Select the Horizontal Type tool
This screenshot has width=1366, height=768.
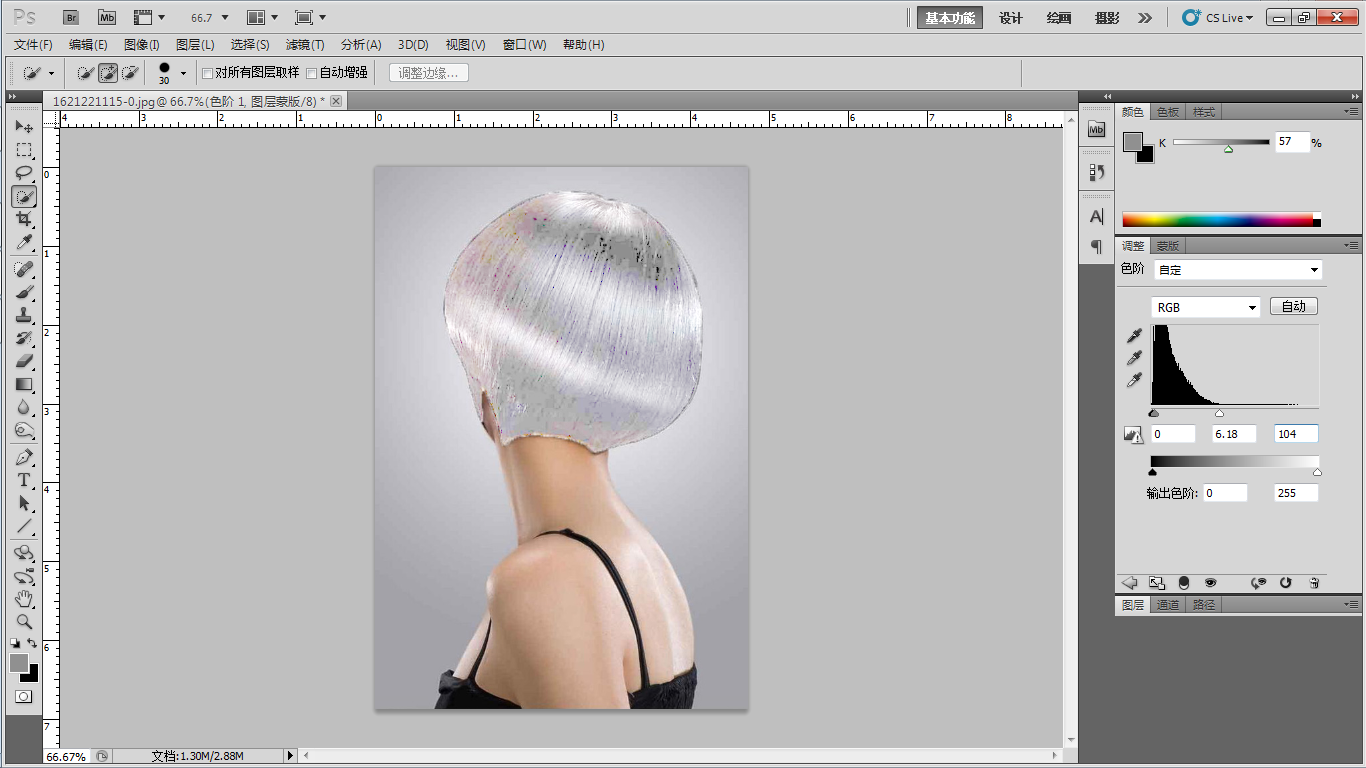pos(24,480)
